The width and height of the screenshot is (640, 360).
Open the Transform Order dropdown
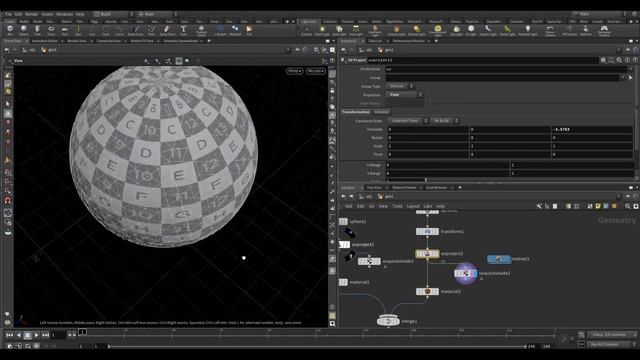[407, 121]
